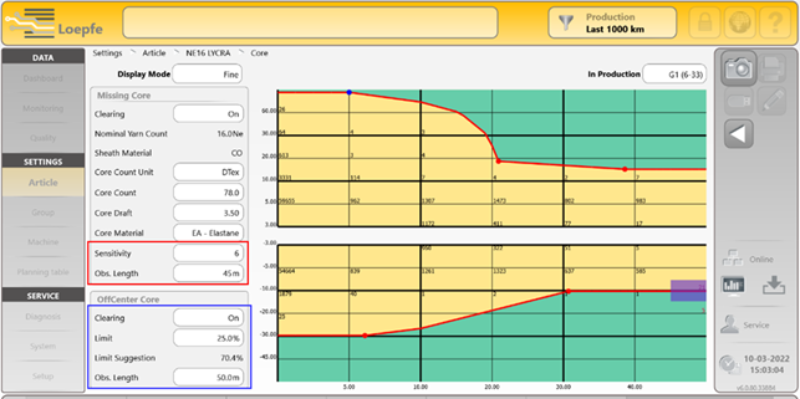Click the OffCenter Limit 25.0% field
The height and width of the screenshot is (399, 800).
click(208, 337)
